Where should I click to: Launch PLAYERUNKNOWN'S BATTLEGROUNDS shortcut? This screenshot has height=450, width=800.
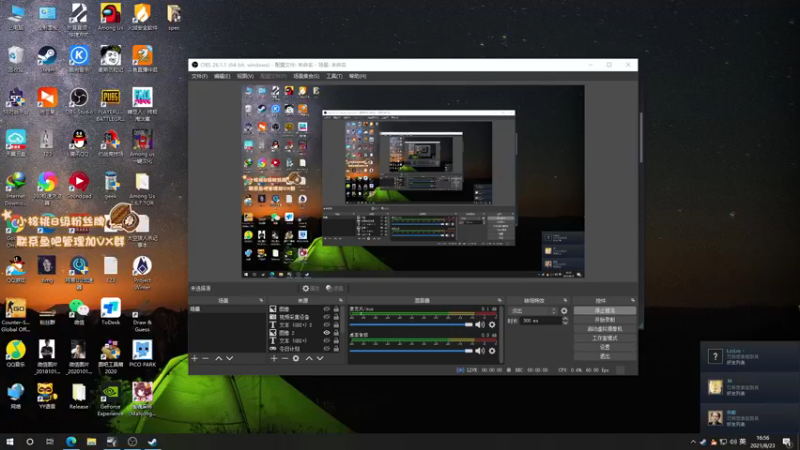(x=110, y=104)
